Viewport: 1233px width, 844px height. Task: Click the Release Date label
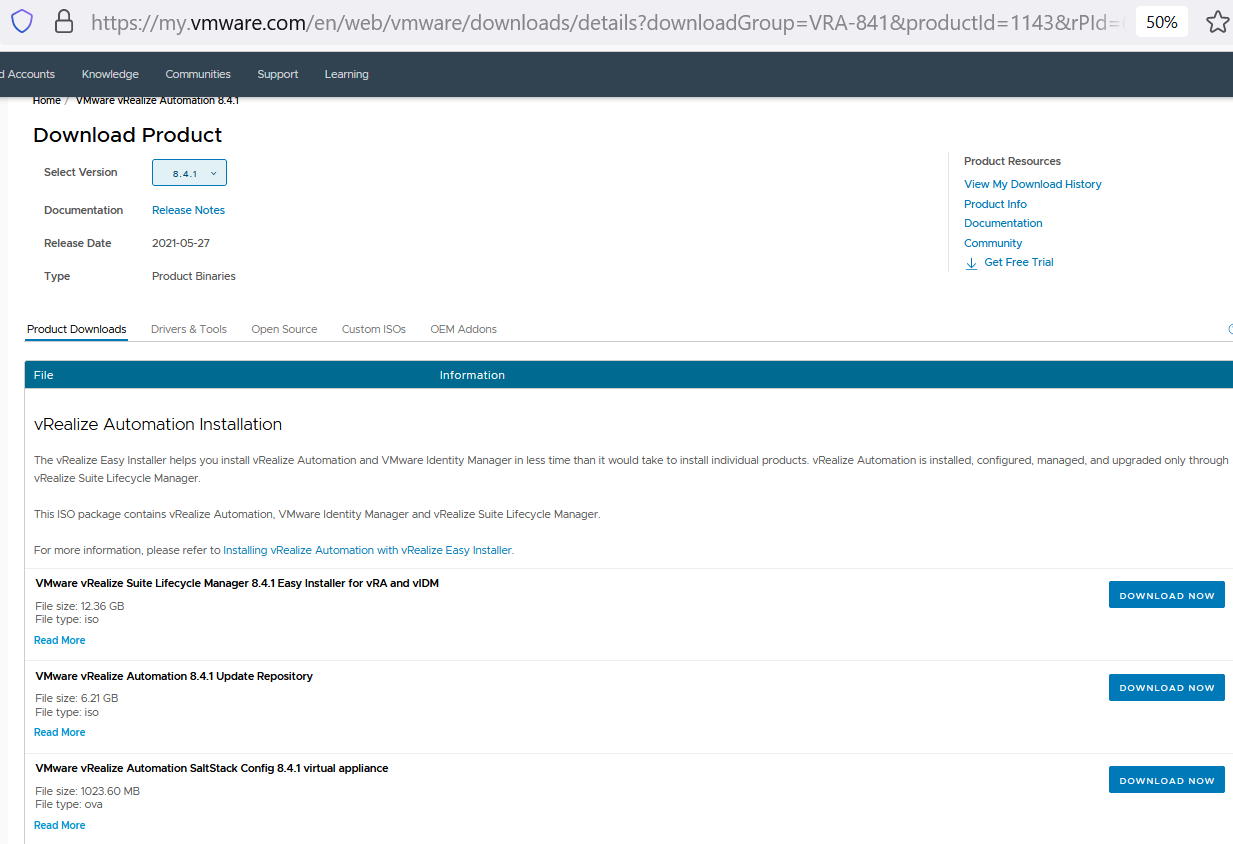pos(78,243)
